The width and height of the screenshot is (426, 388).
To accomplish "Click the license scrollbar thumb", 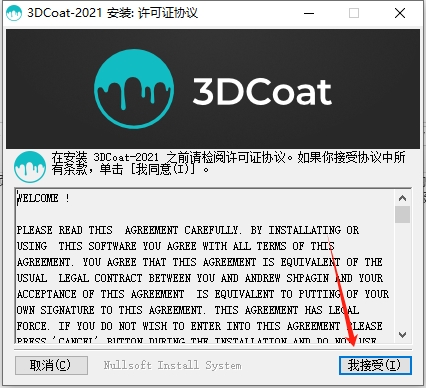I will (402, 214).
